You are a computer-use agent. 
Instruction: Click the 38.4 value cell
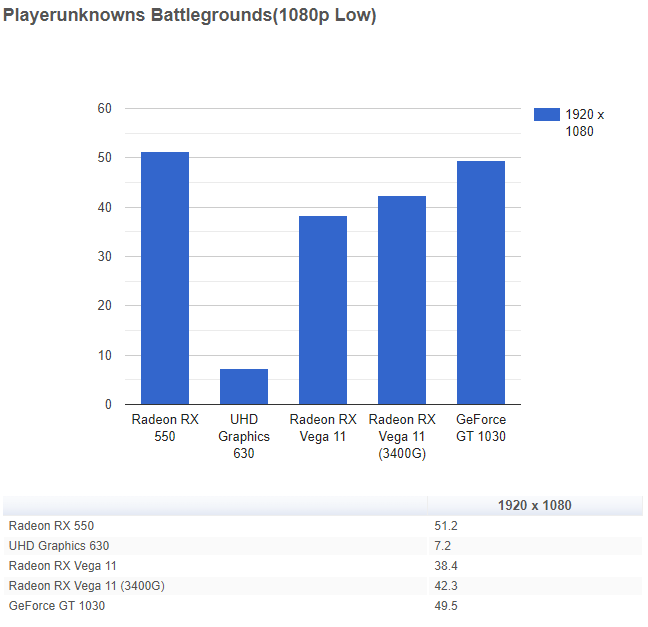[x=446, y=565]
